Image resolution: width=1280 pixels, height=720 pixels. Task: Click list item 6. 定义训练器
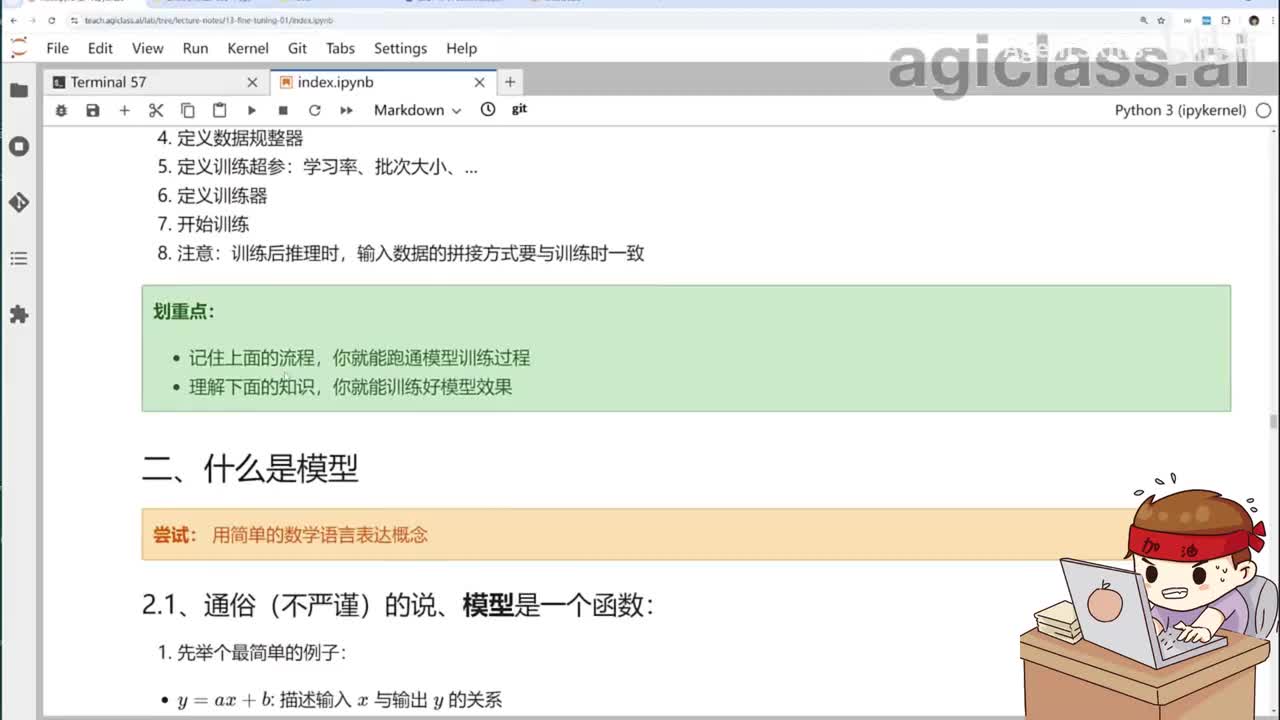(x=212, y=196)
